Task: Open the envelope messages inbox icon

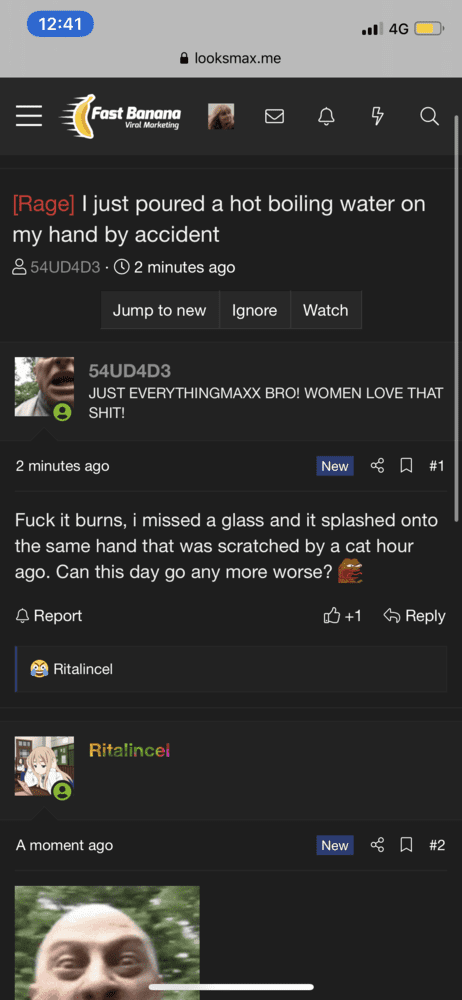Action: click(x=274, y=117)
